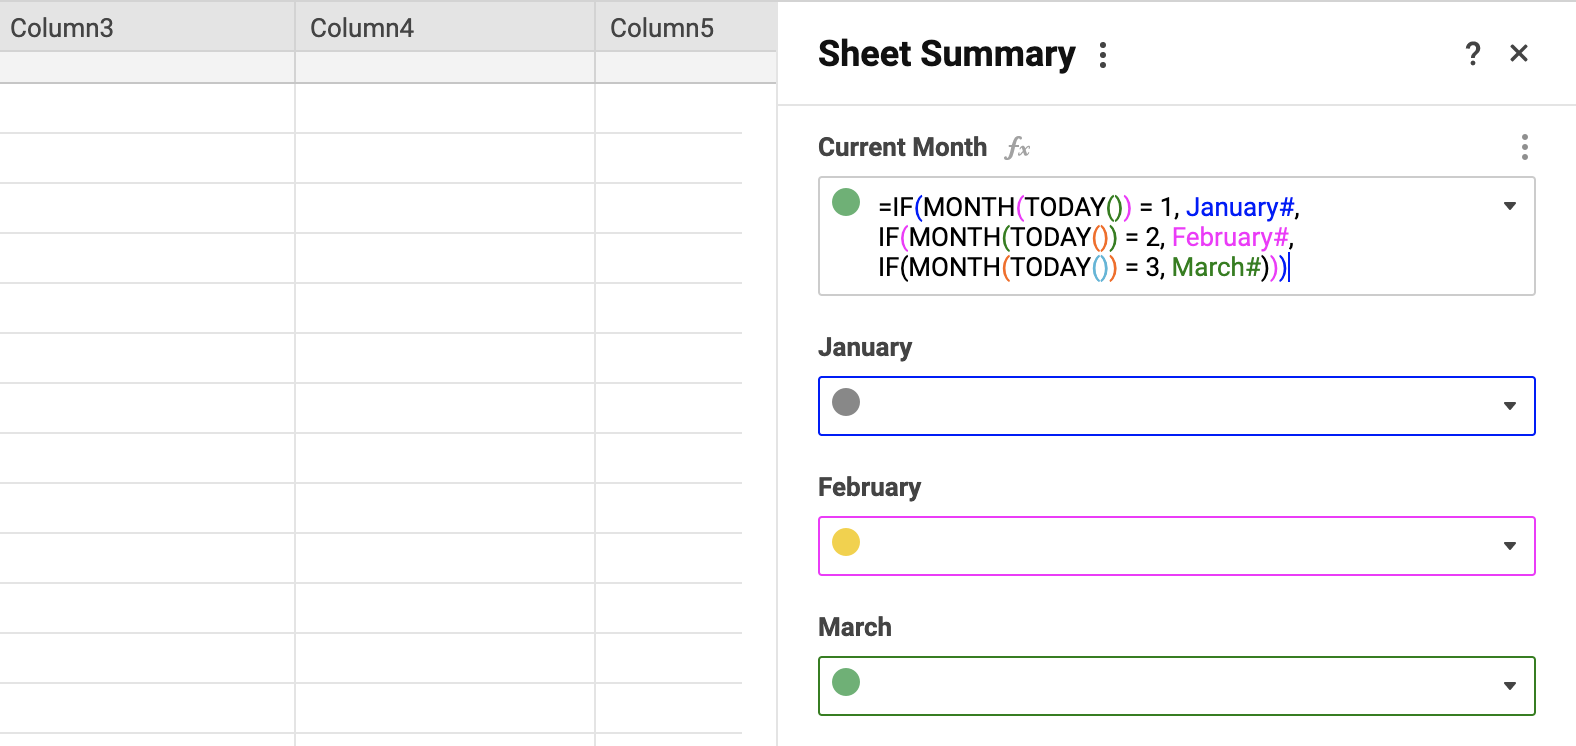Click the yellow status circle in February field
The image size is (1576, 746).
pos(846,543)
